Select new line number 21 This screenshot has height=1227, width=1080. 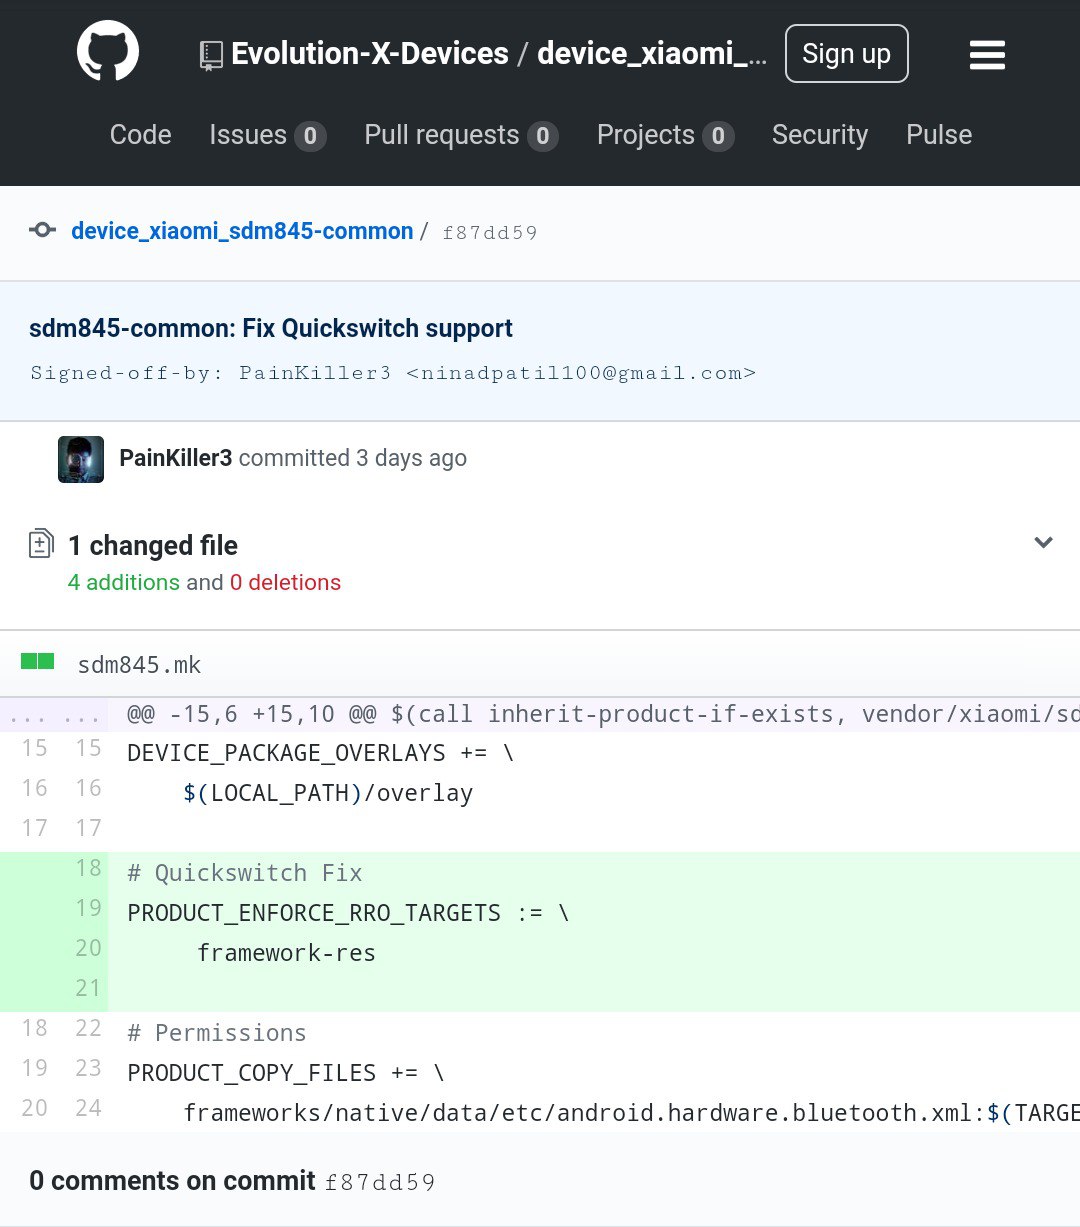click(x=89, y=988)
